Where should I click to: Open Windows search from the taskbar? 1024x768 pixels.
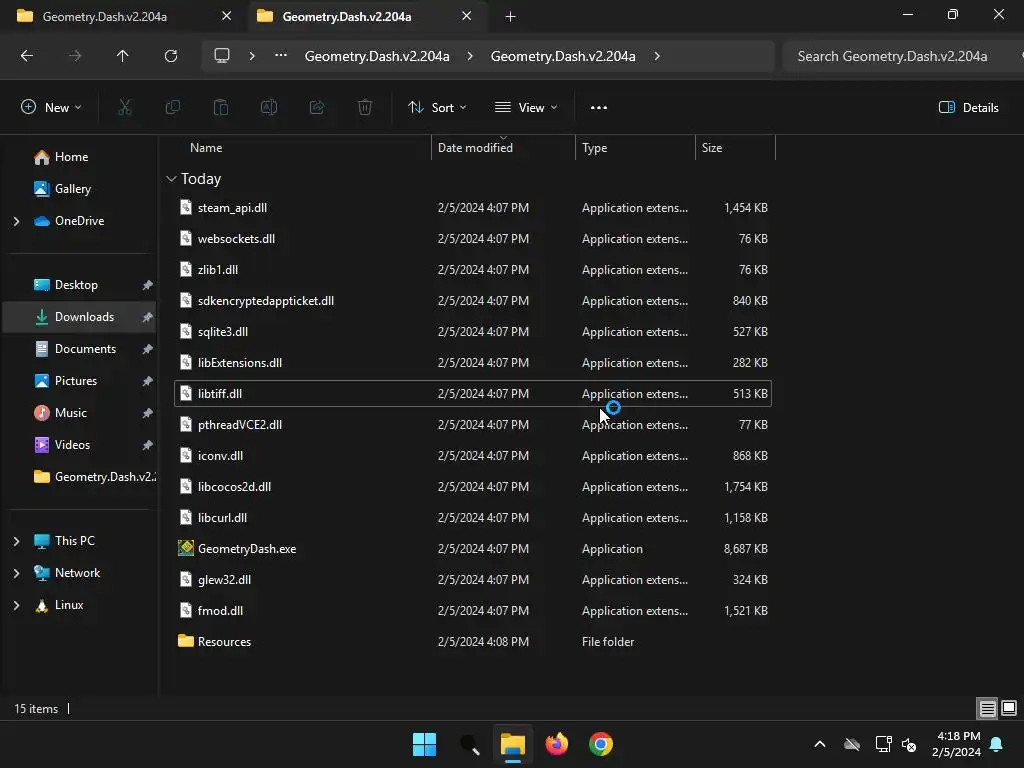[470, 744]
